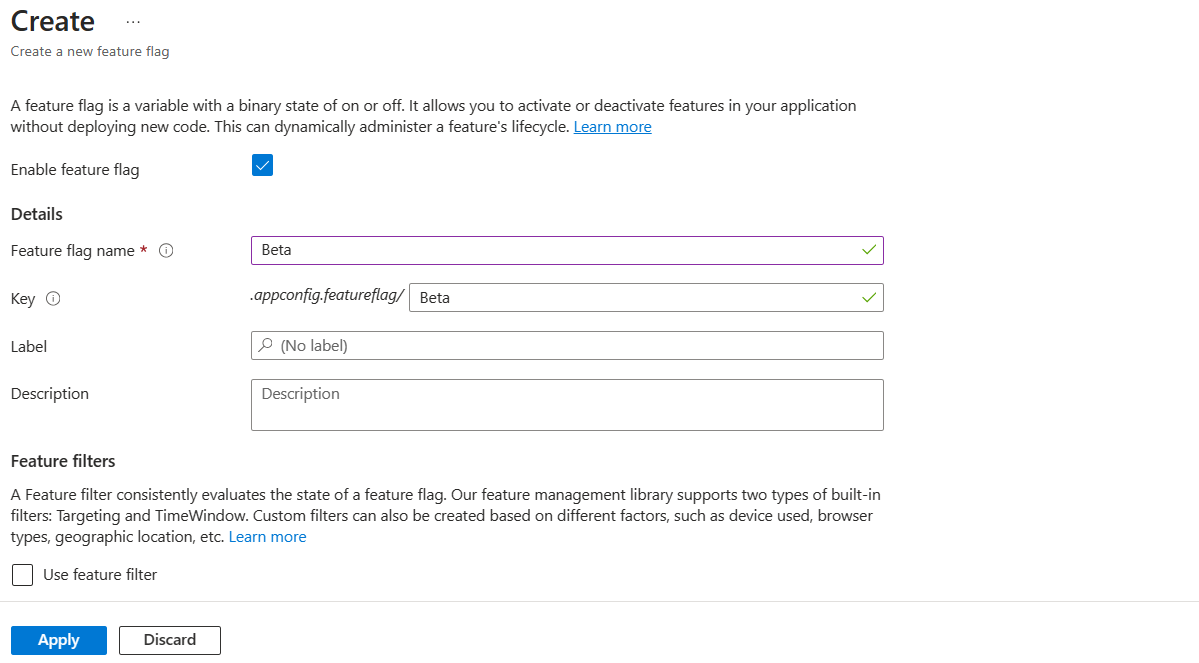
Task: Click into the Key text field
Action: [635, 298]
